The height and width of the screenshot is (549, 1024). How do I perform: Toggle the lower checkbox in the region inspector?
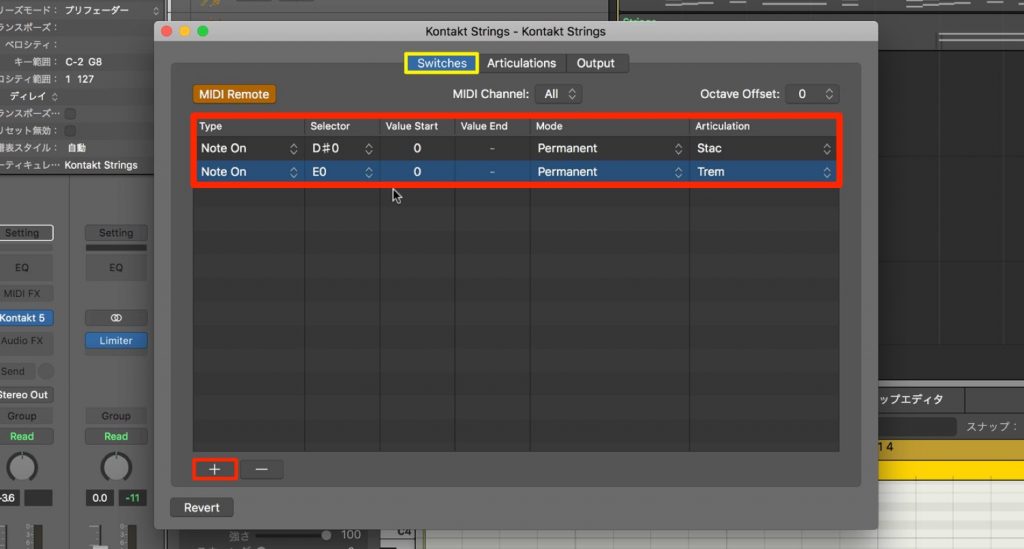pyautogui.click(x=70, y=131)
